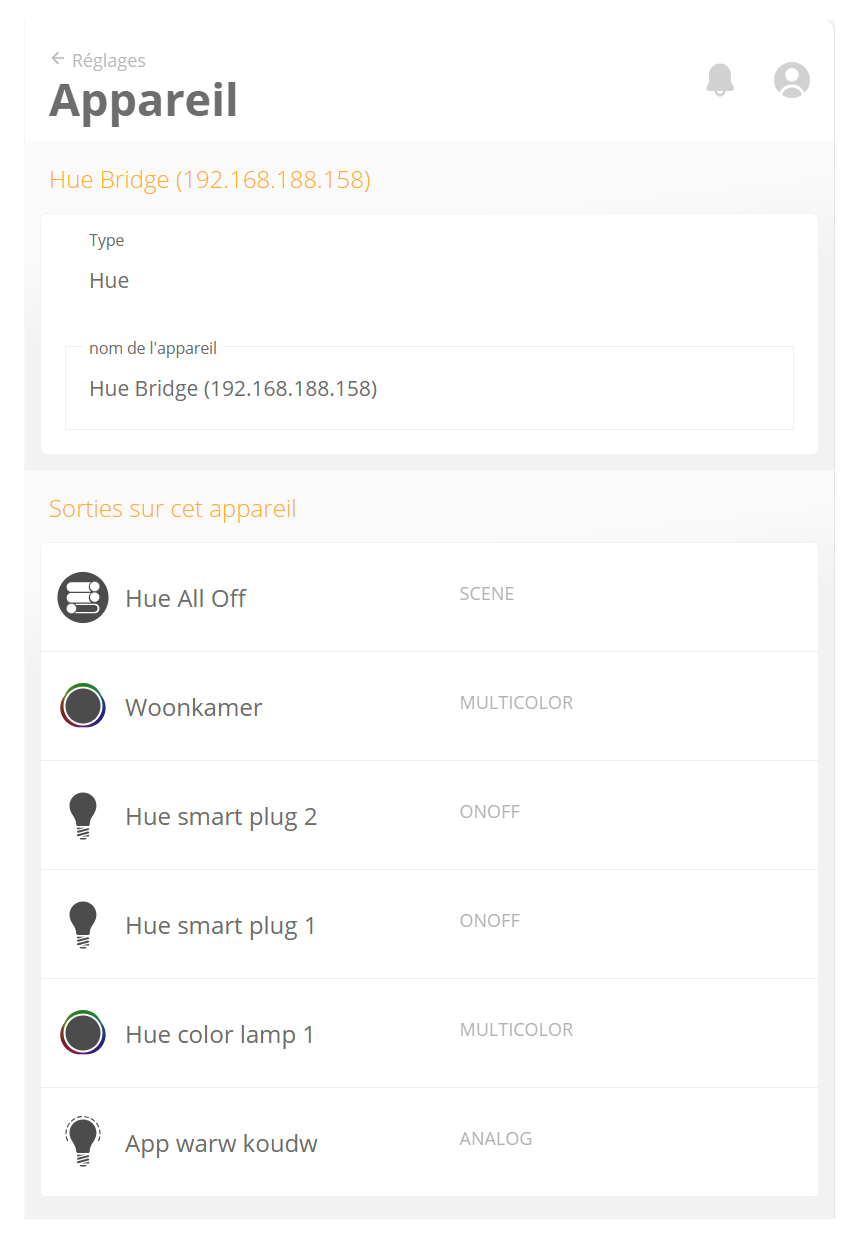Open the notifications bell

click(x=720, y=80)
